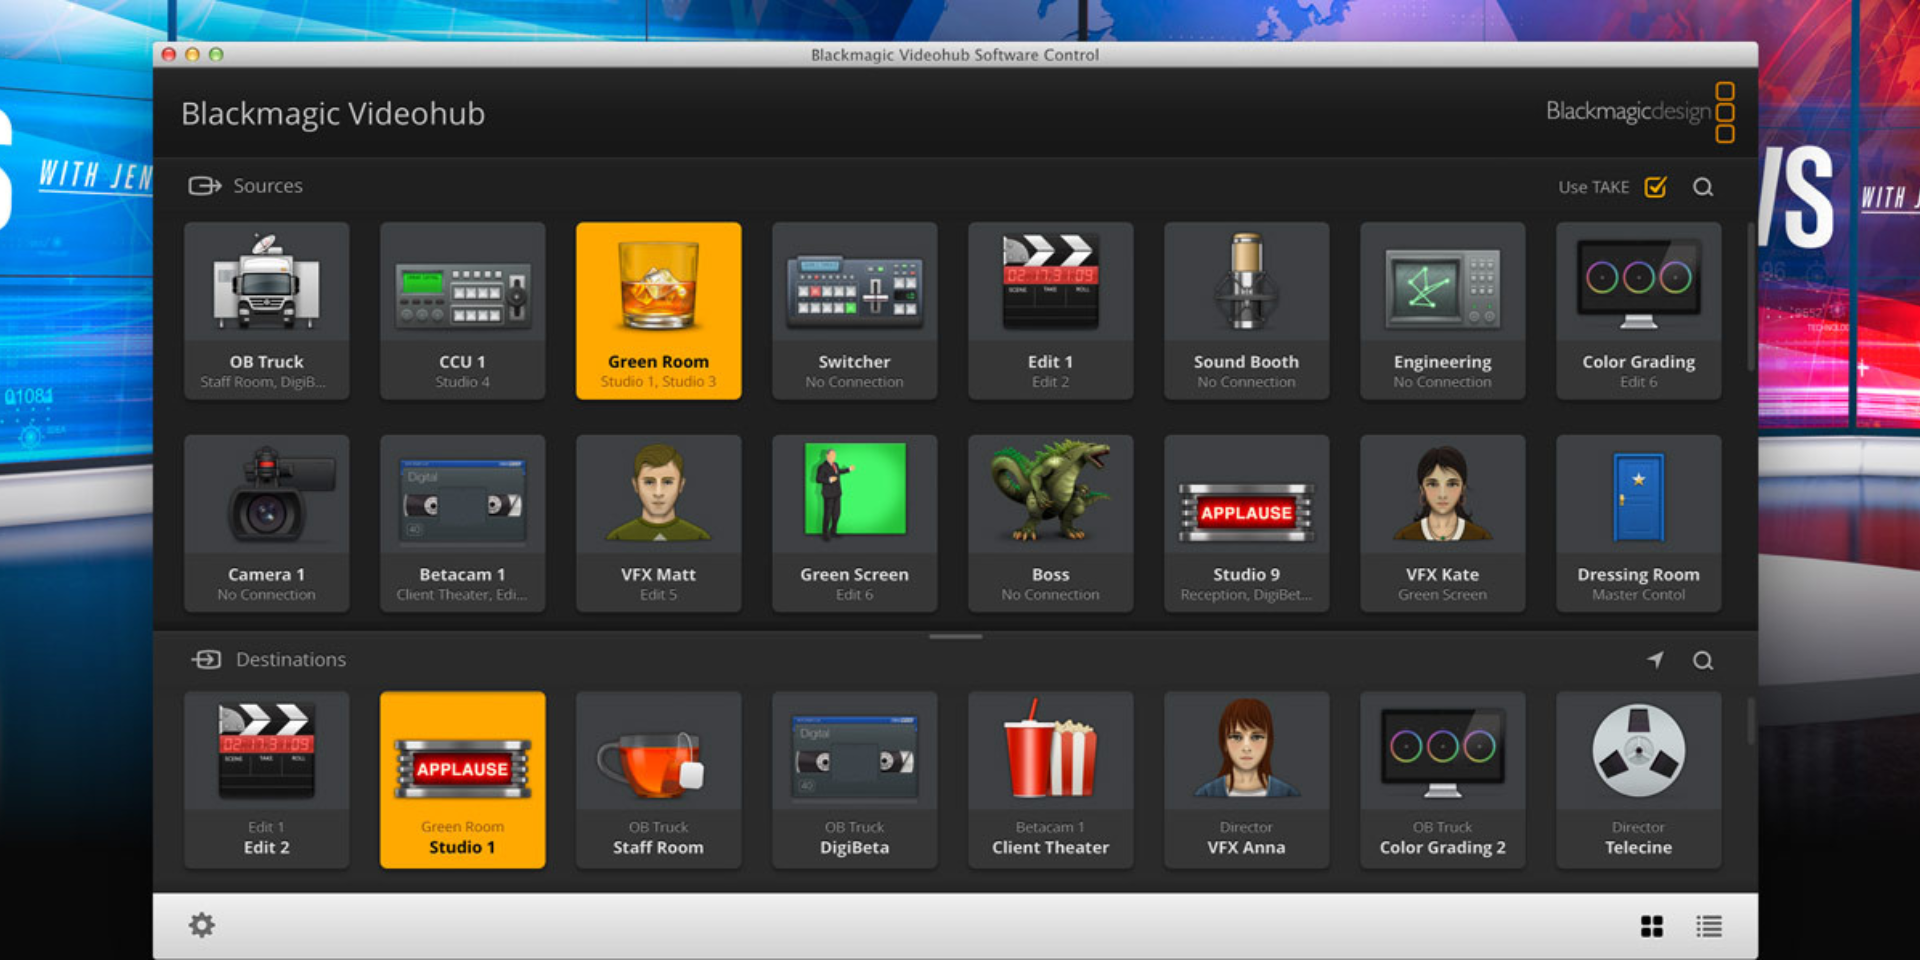
Task: Click the divider handle between Sources and Destinations
Action: (955, 636)
